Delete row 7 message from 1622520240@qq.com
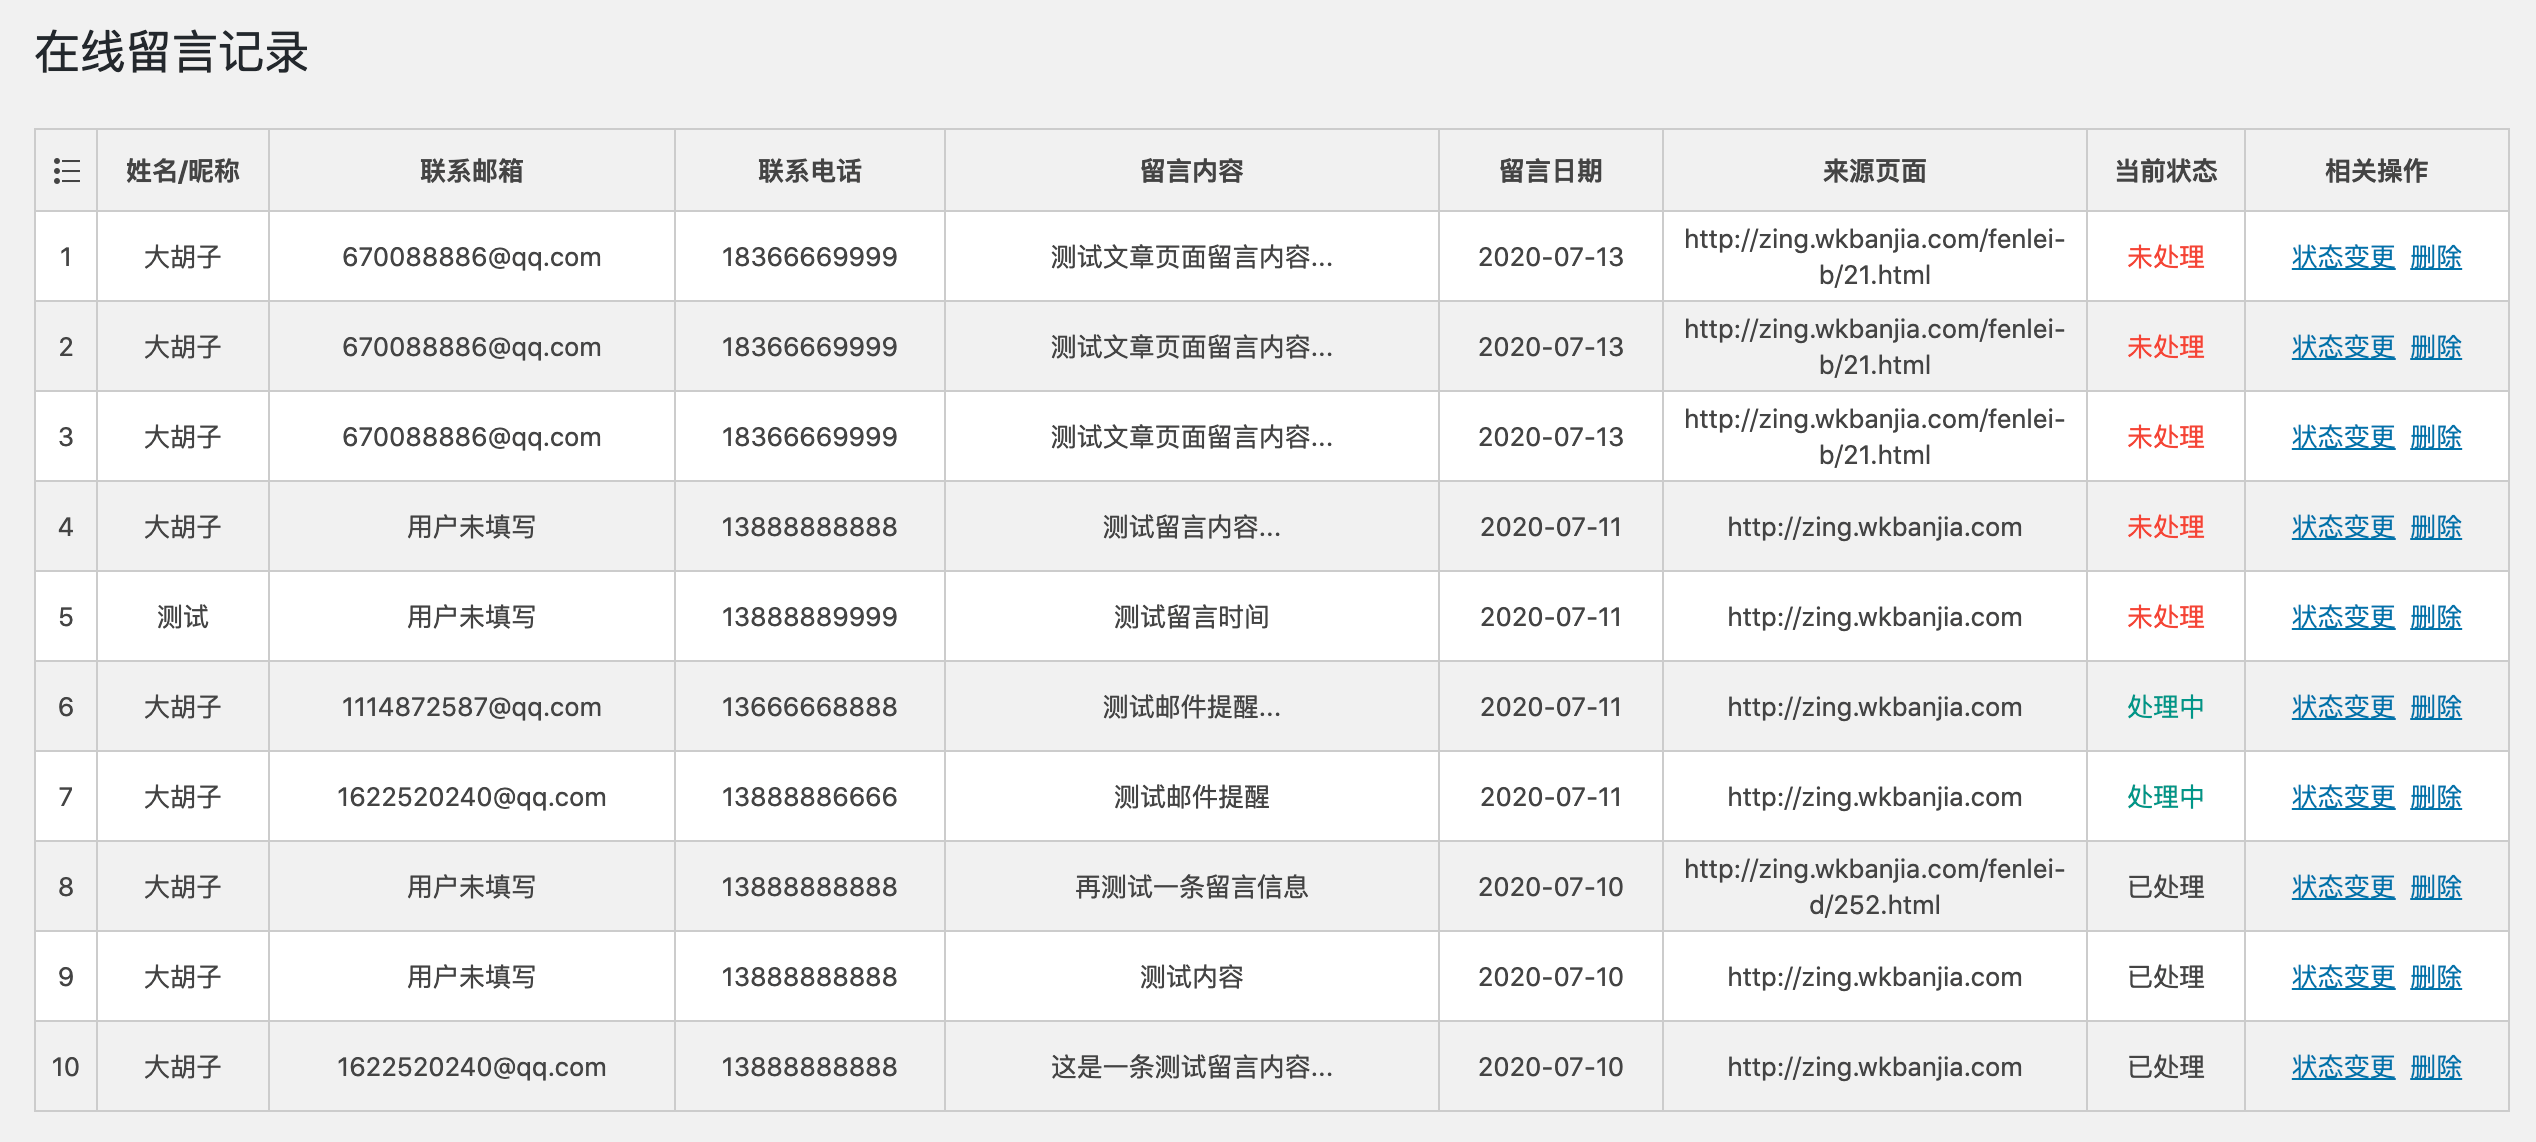 click(2435, 797)
